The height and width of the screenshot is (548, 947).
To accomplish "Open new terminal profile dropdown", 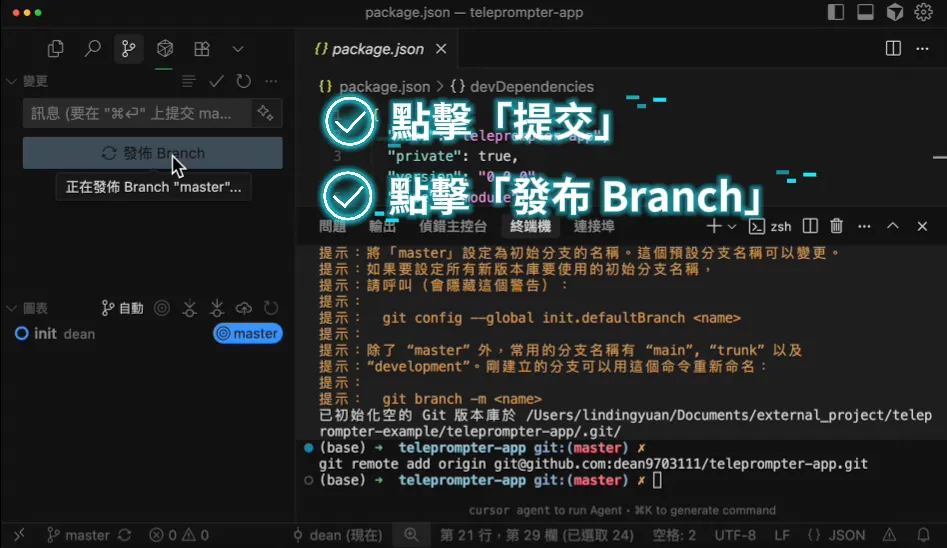I will [x=732, y=227].
